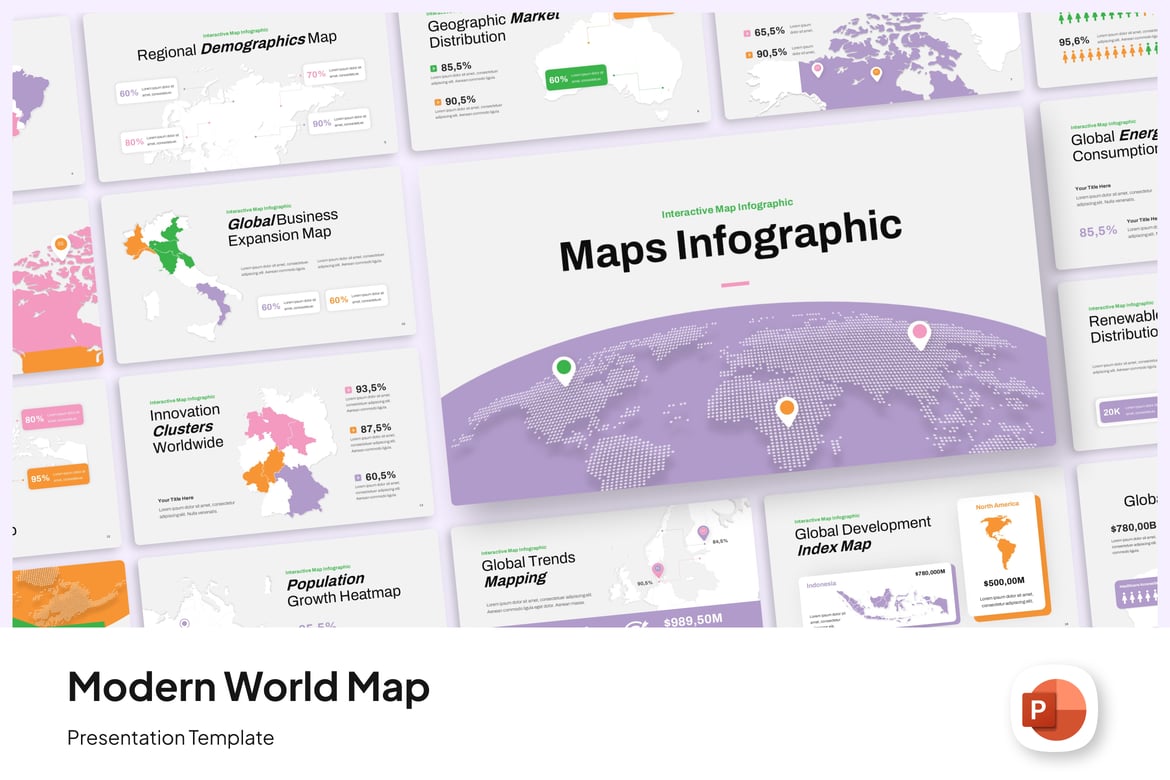Image resolution: width=1170 pixels, height=780 pixels.
Task: Click the PowerPoint app icon
Action: 1054,709
